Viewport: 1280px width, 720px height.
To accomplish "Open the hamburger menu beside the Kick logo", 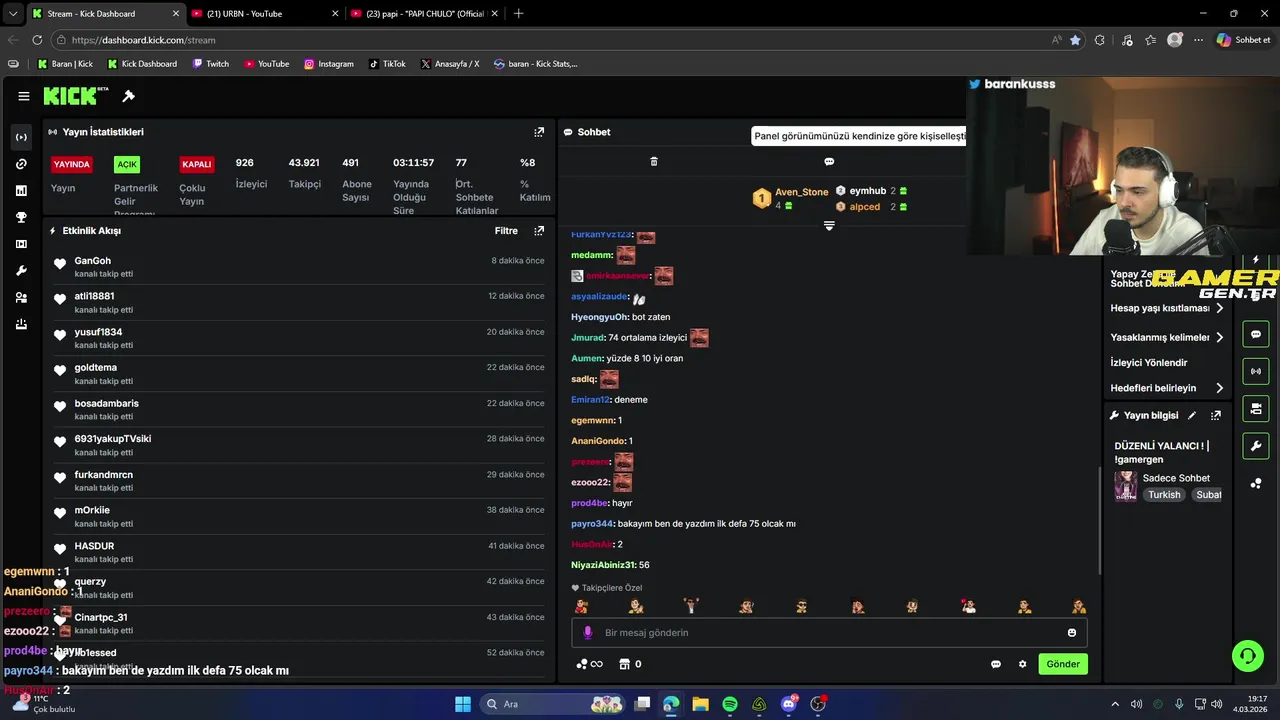I will [23, 96].
